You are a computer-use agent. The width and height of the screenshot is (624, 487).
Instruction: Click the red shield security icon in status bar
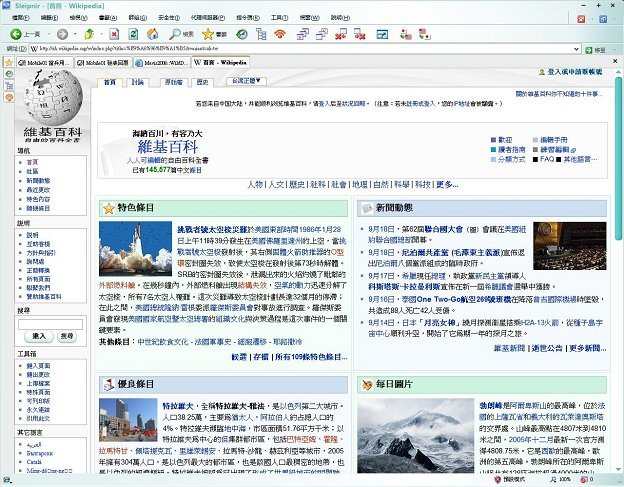pyautogui.click(x=497, y=479)
